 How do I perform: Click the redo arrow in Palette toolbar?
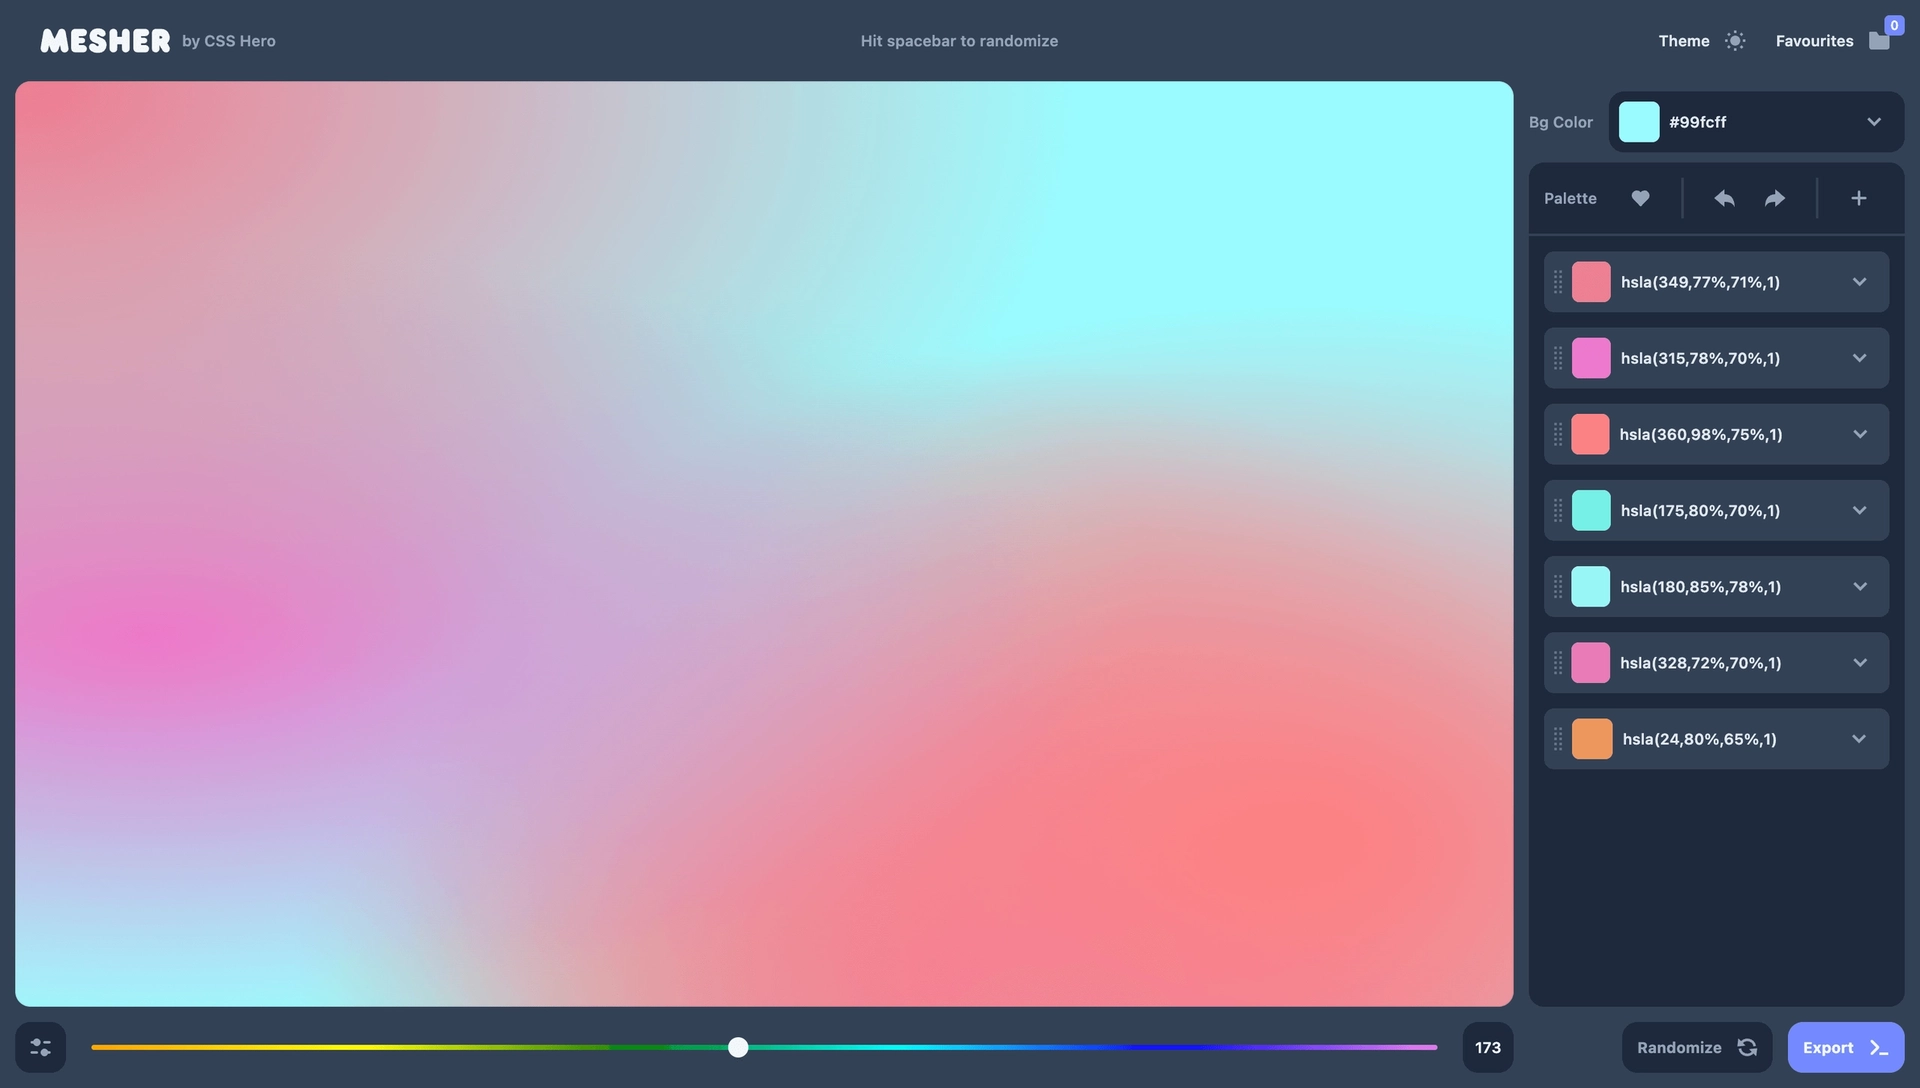[x=1775, y=198]
